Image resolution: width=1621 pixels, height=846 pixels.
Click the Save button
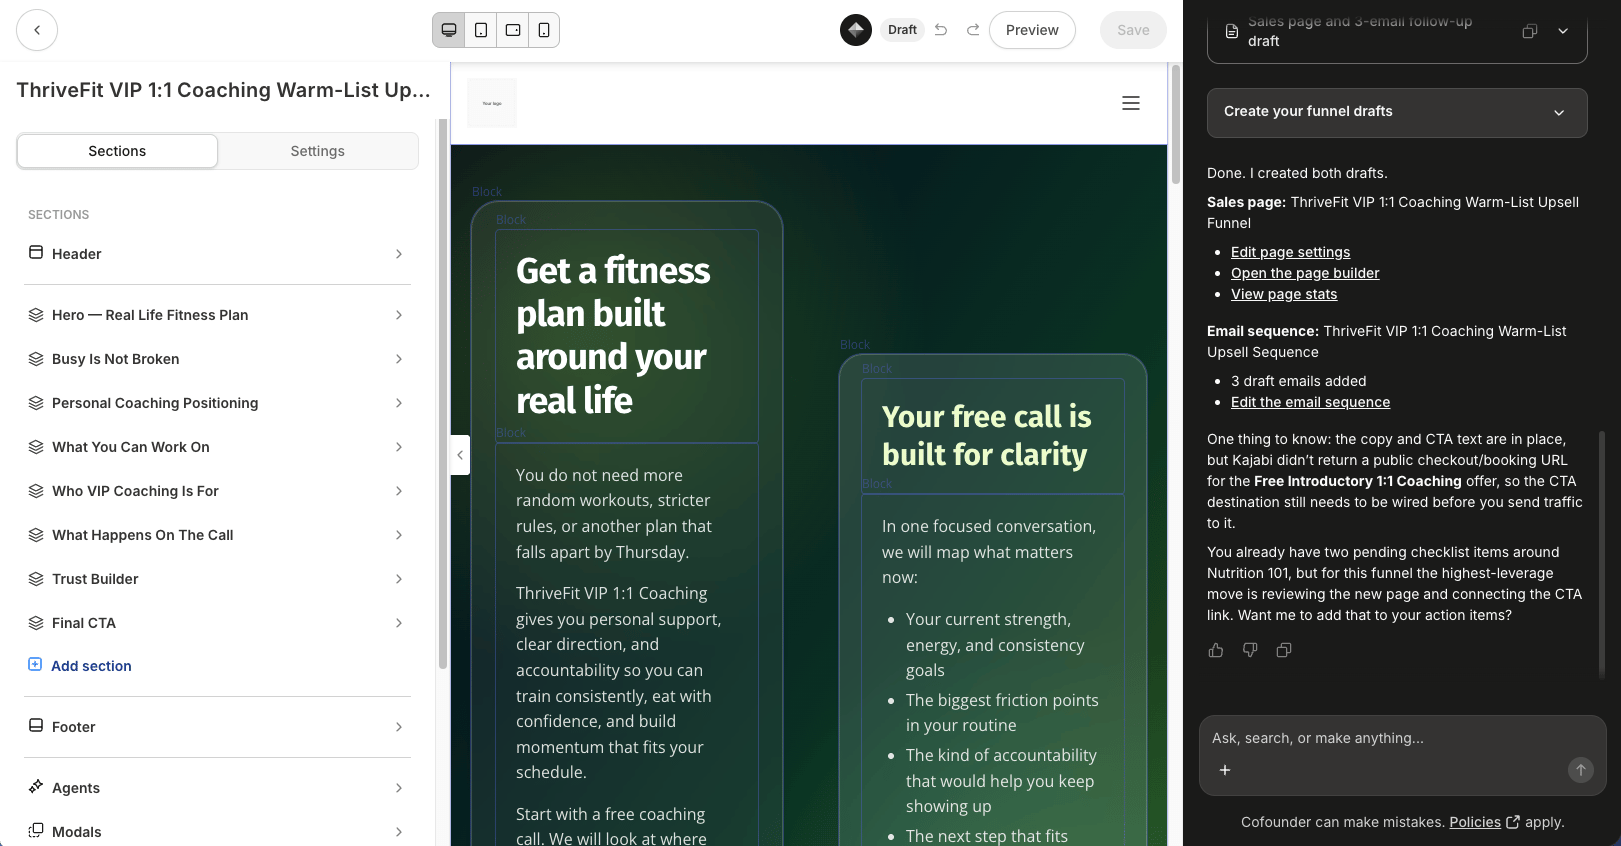[x=1133, y=30]
